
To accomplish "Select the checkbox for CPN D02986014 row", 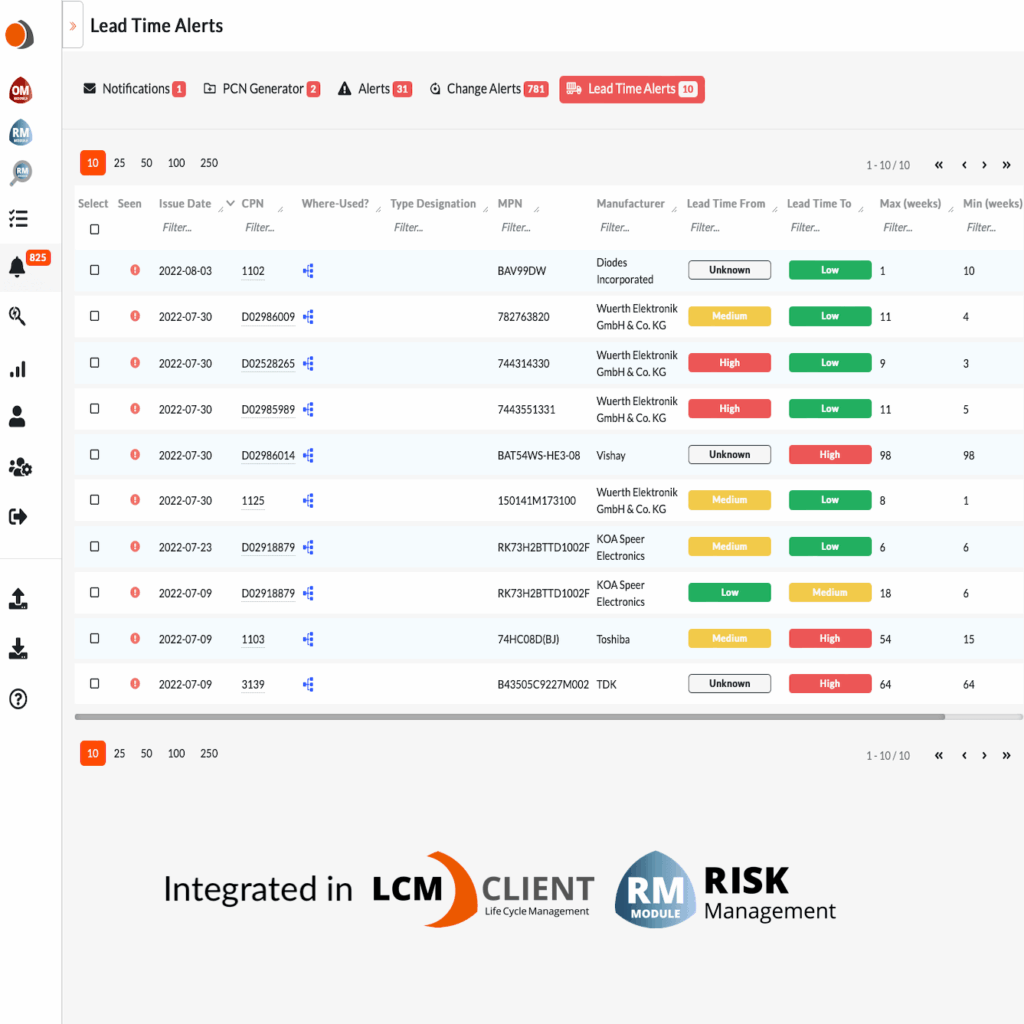I will pyautogui.click(x=93, y=454).
